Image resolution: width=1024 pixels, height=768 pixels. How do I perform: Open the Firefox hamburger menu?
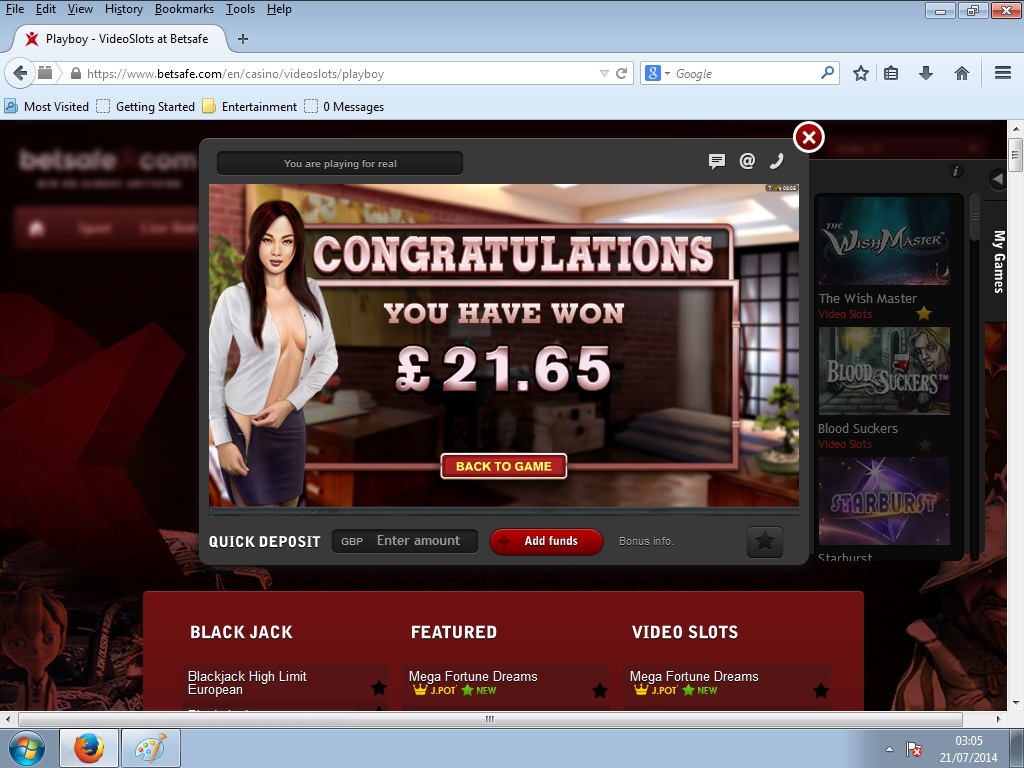1002,73
